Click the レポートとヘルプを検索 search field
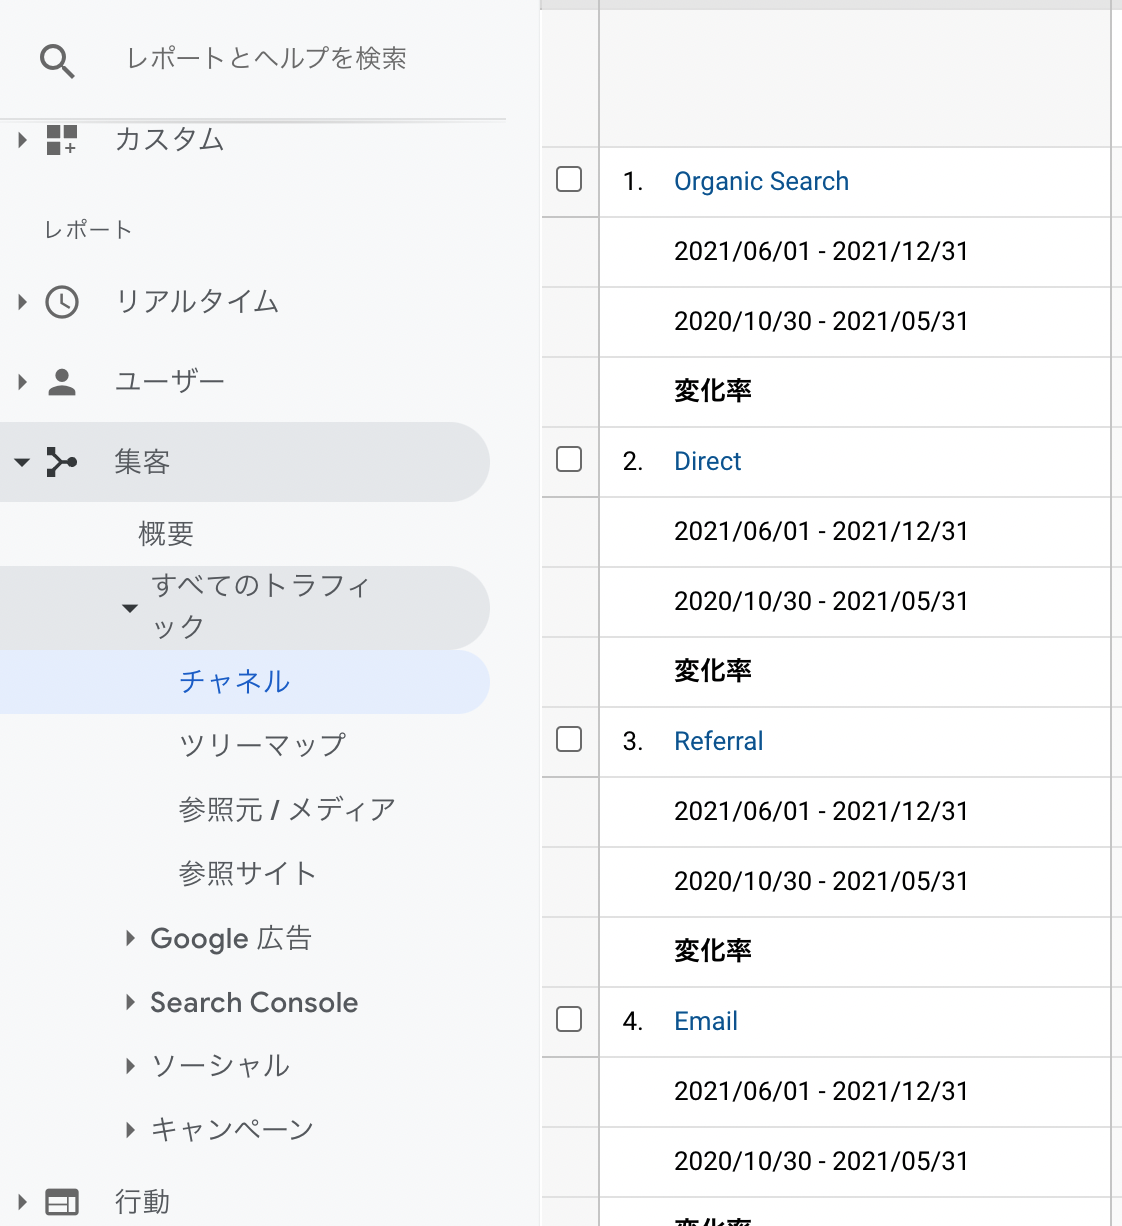This screenshot has width=1122, height=1226. click(266, 59)
